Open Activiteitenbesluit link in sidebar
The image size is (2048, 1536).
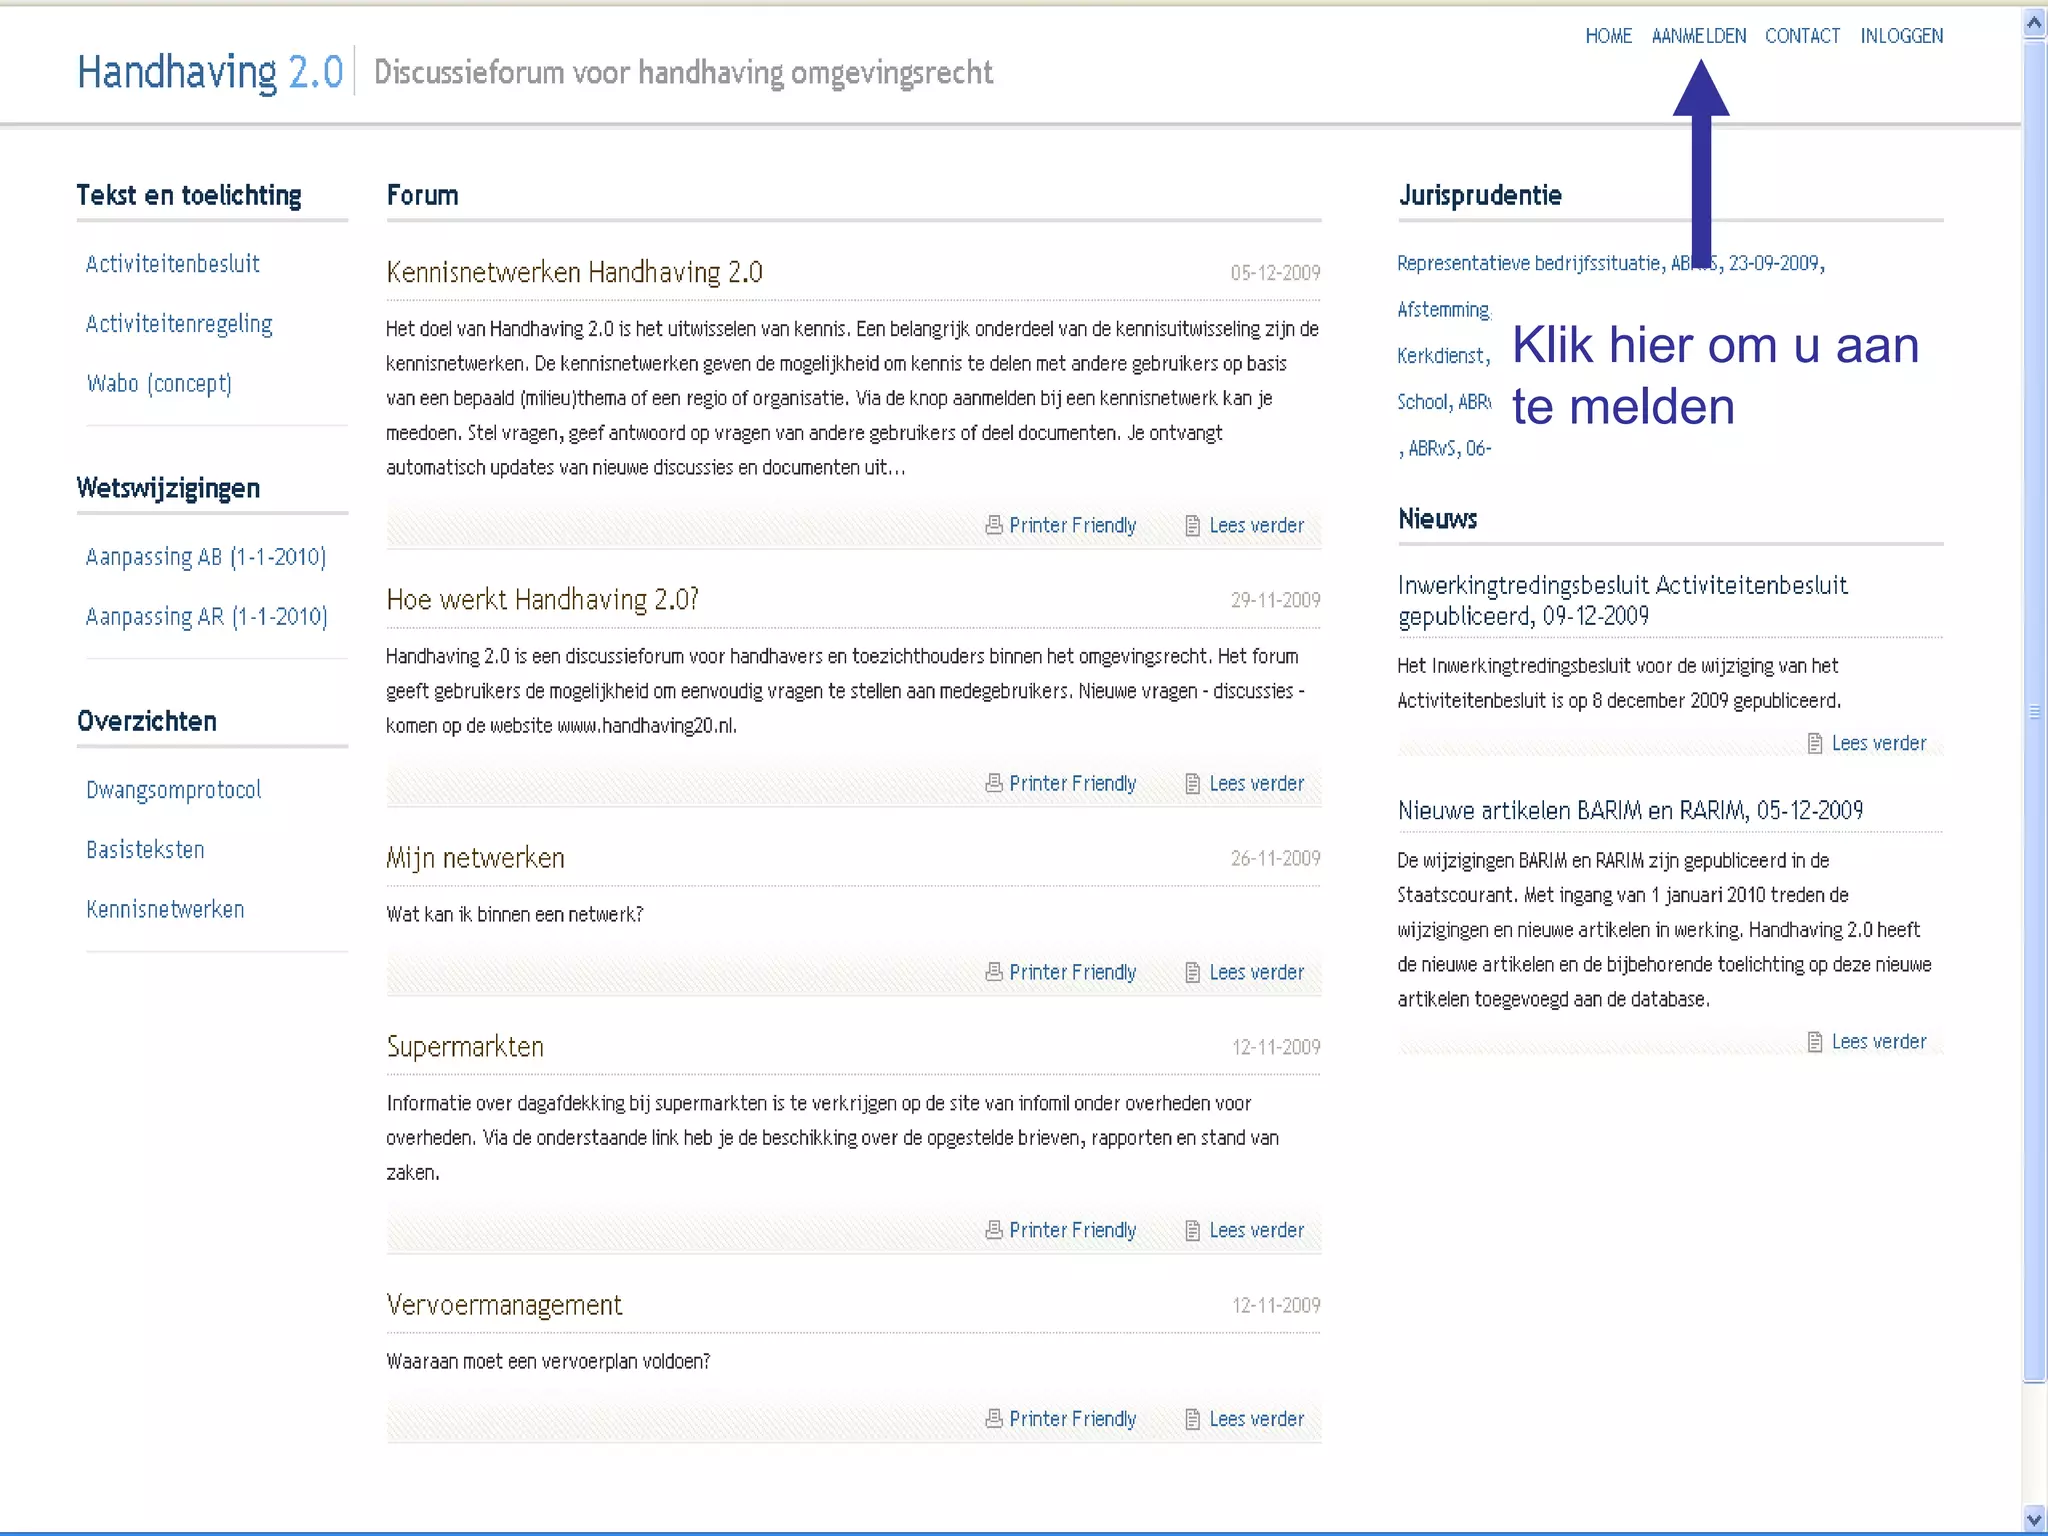coord(173,264)
